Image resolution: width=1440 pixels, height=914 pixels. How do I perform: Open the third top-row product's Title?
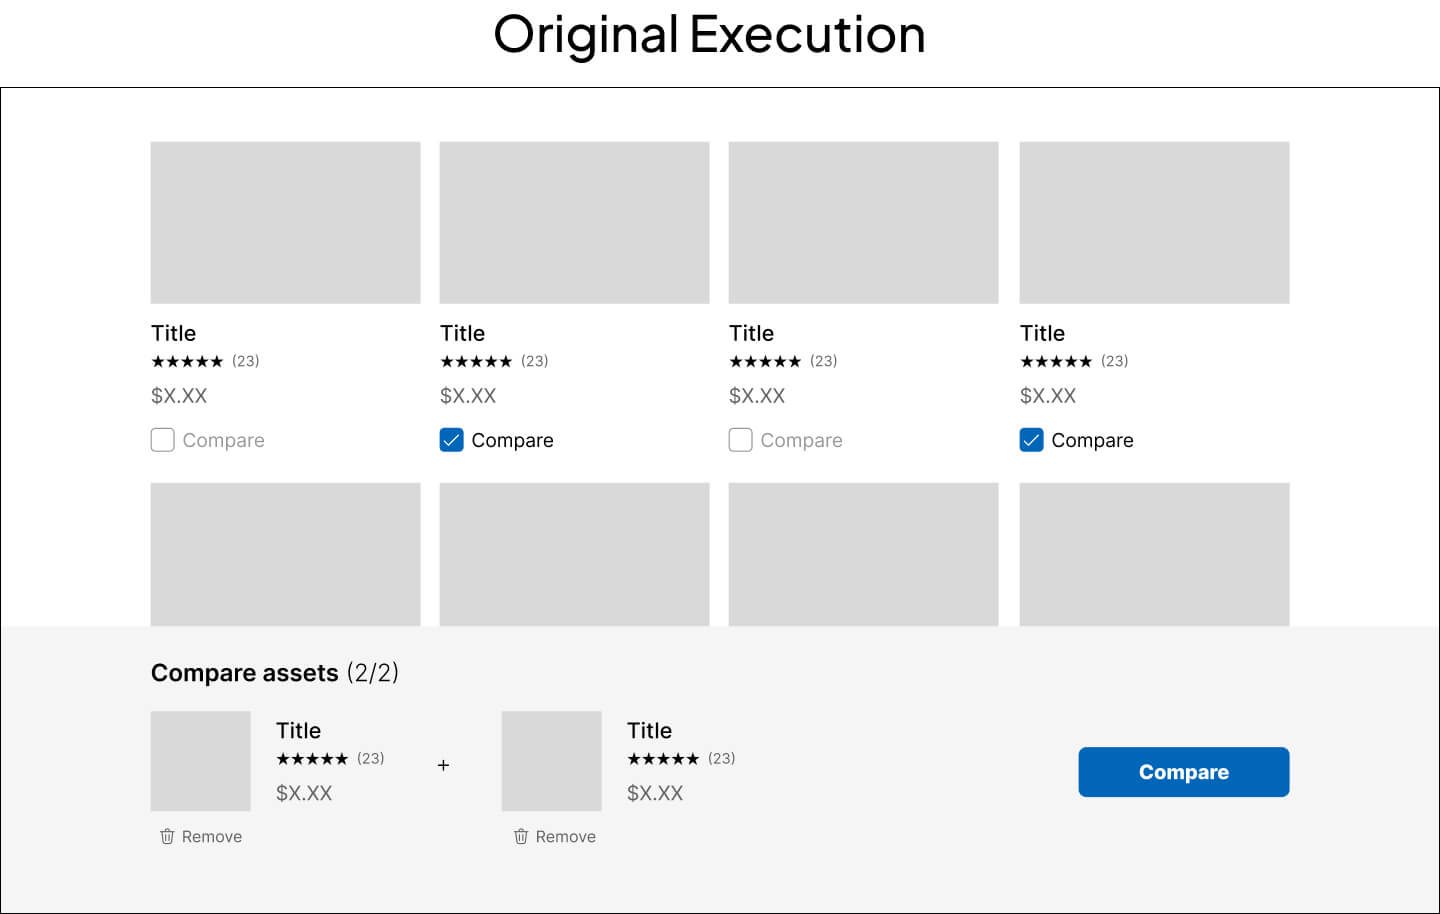pos(751,333)
